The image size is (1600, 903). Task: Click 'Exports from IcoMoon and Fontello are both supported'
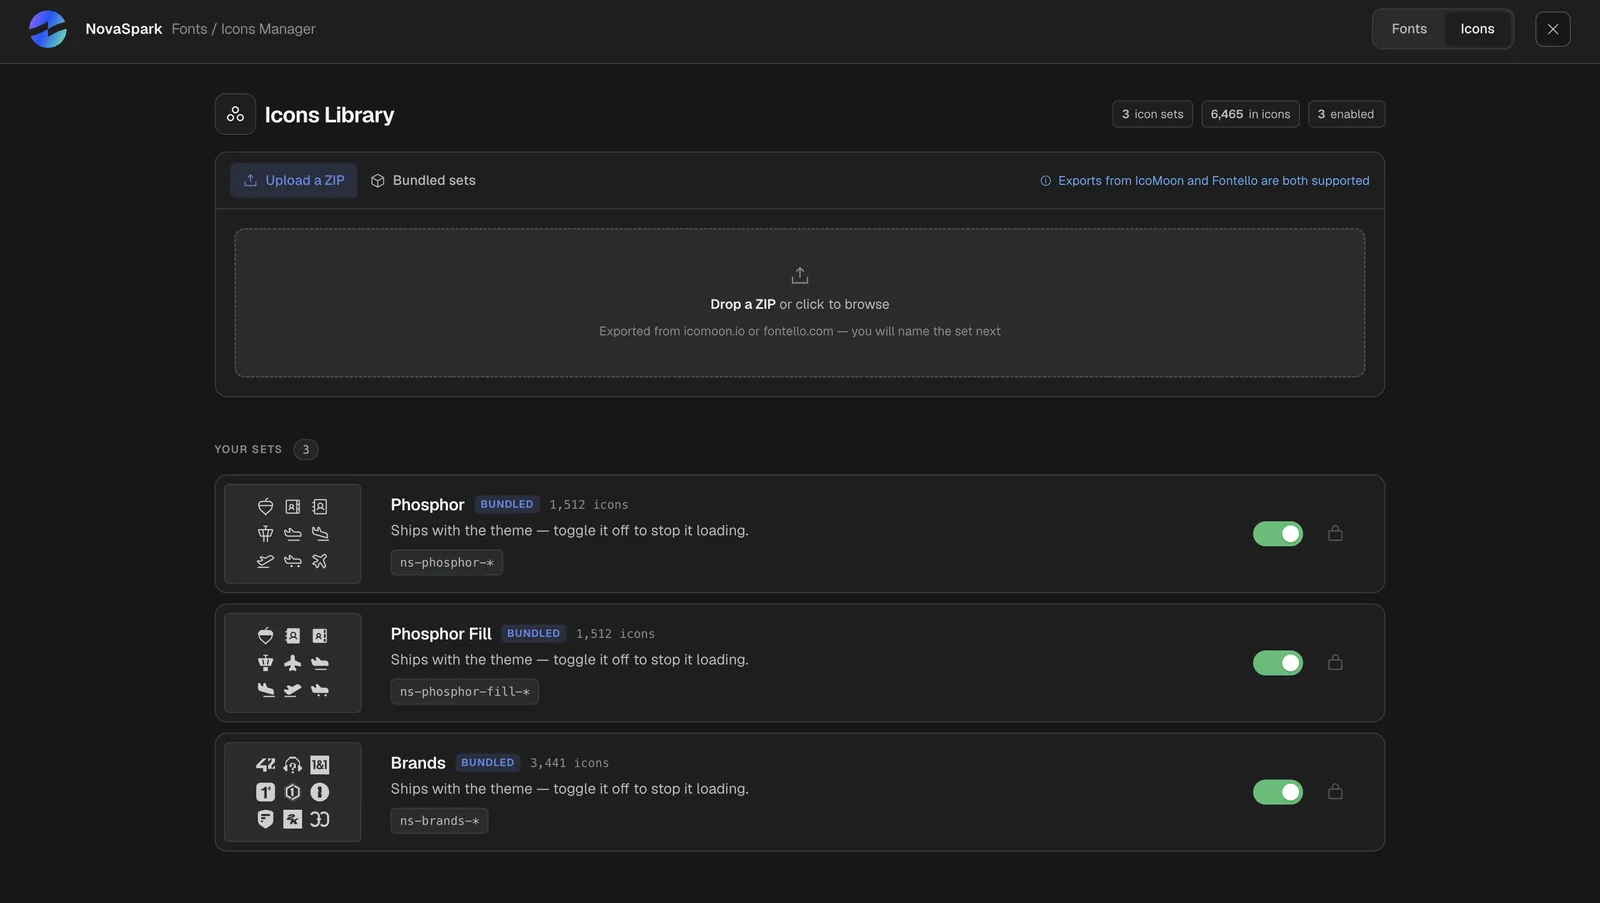pyautogui.click(x=1214, y=181)
